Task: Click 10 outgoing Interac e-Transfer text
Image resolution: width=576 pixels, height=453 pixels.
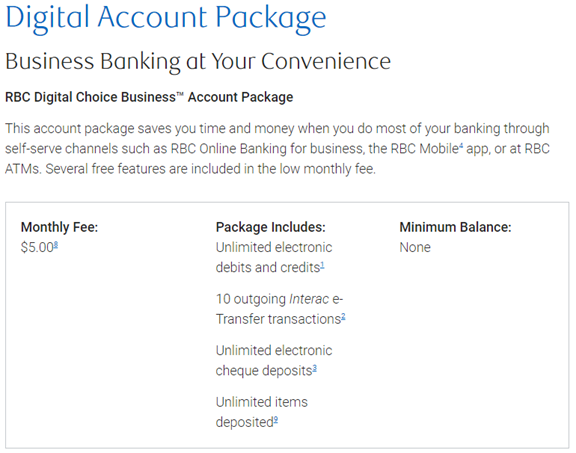Action: [x=279, y=309]
